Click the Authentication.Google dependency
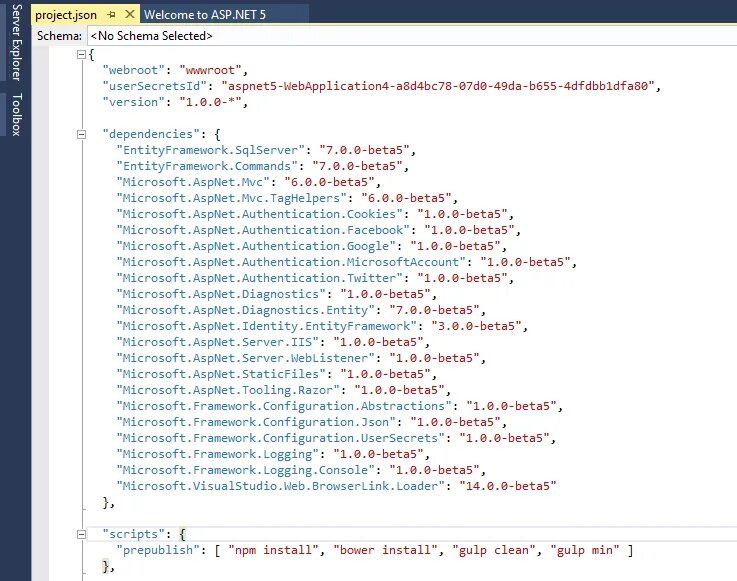 pos(256,246)
